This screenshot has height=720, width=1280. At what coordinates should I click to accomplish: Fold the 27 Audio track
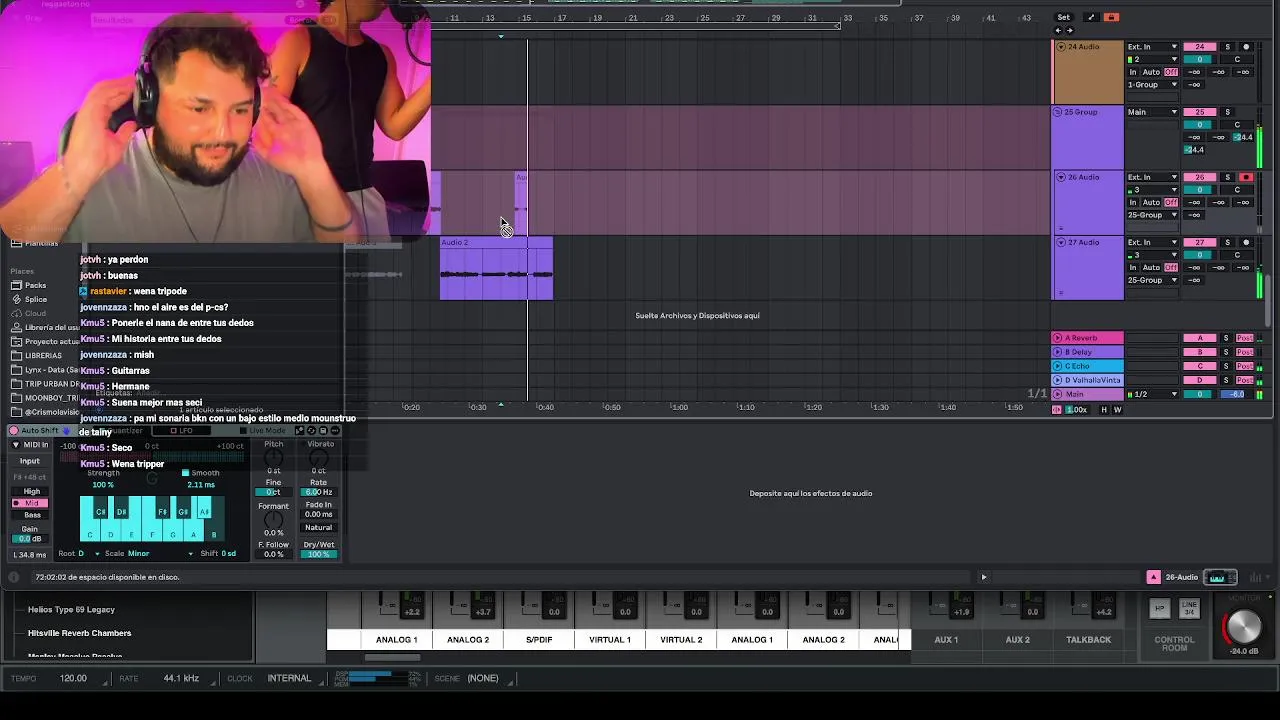(x=1060, y=242)
